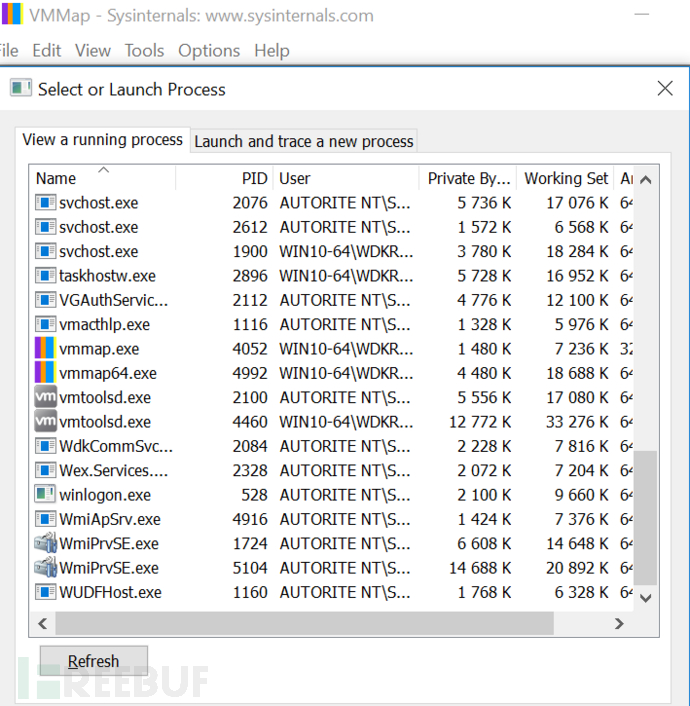Screen dimensions: 690x706
Task: Click PID value 2328
Action: (x=250, y=471)
